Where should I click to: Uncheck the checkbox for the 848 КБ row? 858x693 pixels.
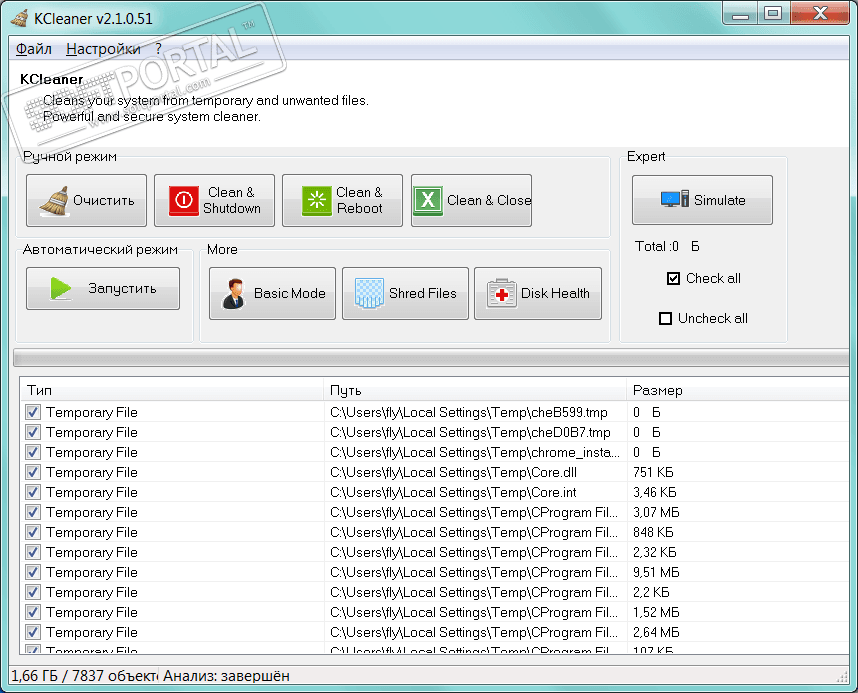(33, 532)
